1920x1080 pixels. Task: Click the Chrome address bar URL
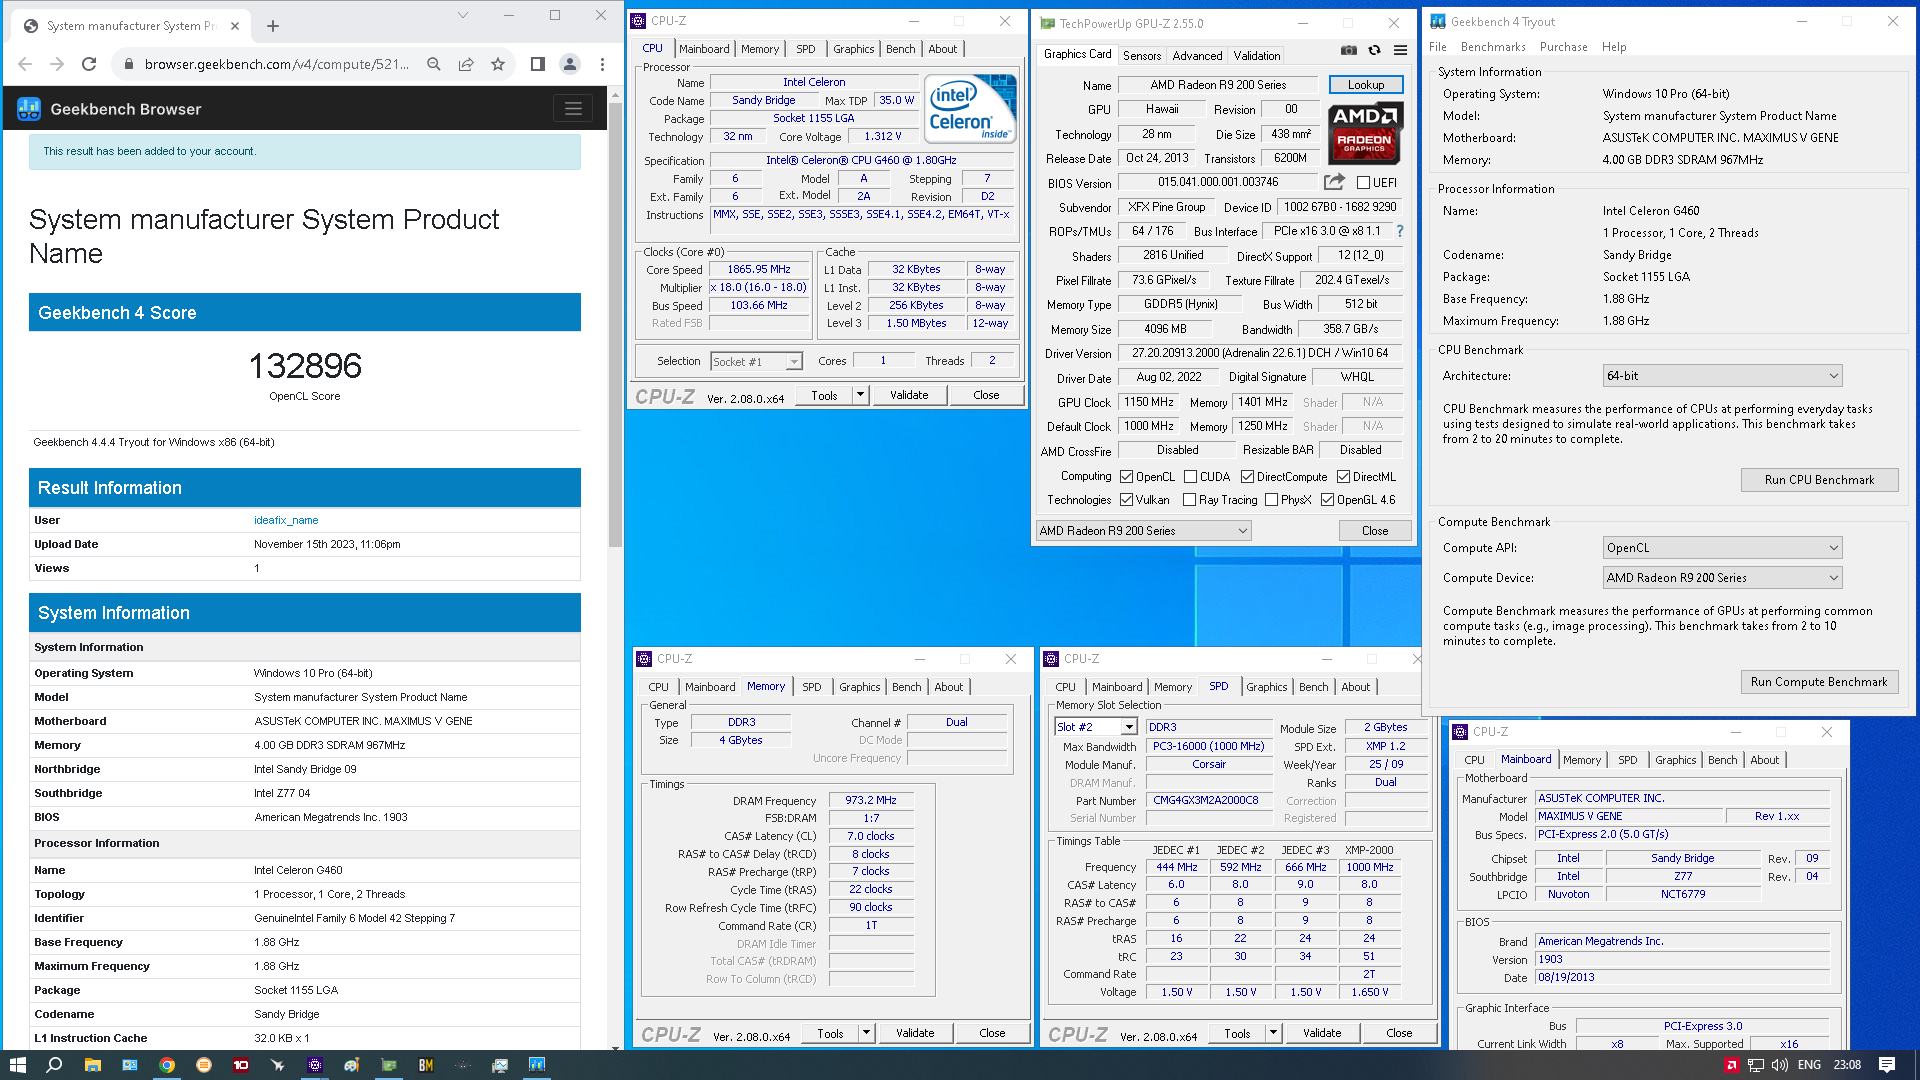(276, 64)
